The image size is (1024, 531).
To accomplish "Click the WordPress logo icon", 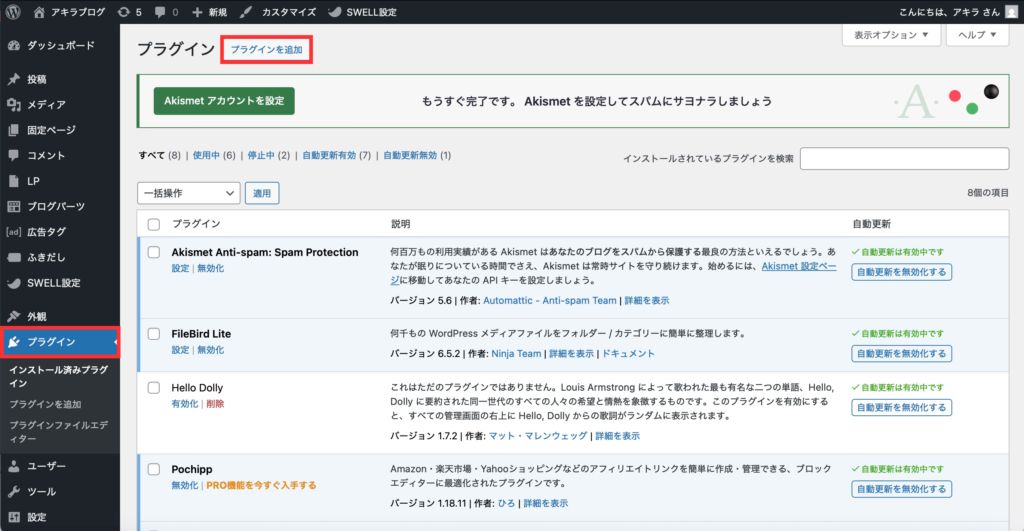I will point(13,12).
